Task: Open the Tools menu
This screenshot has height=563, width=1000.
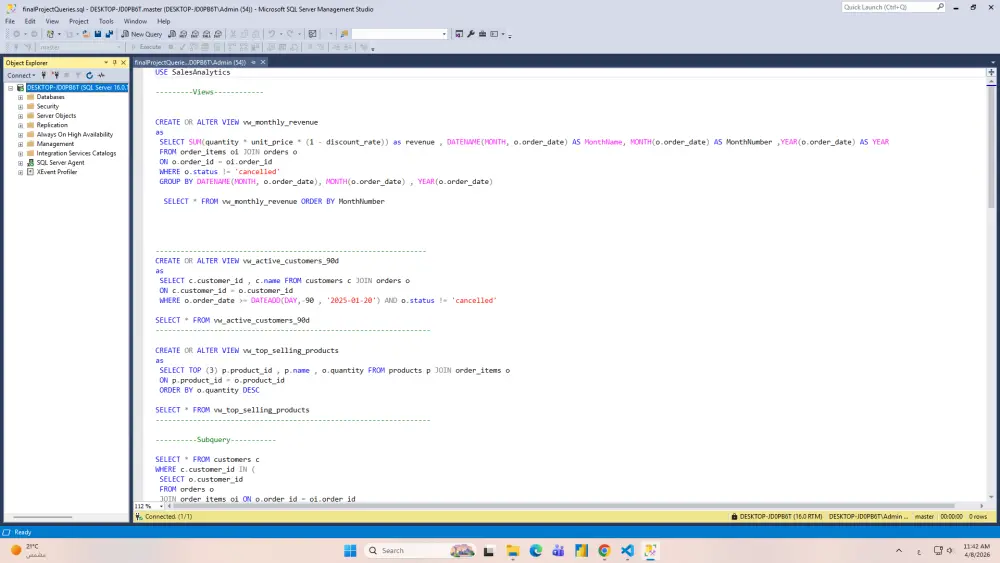Action: click(106, 21)
